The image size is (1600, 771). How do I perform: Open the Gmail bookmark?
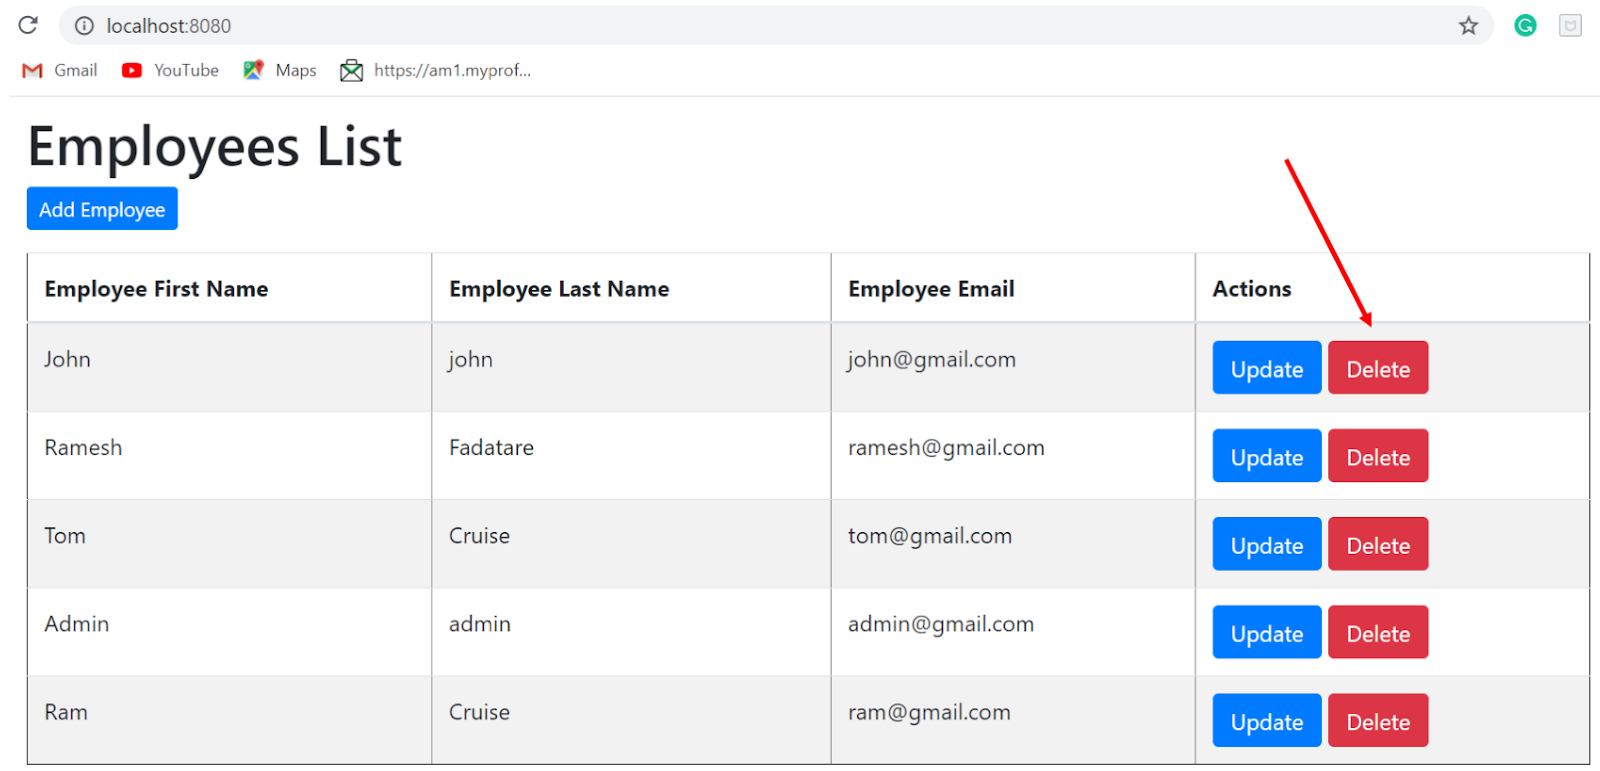(60, 70)
